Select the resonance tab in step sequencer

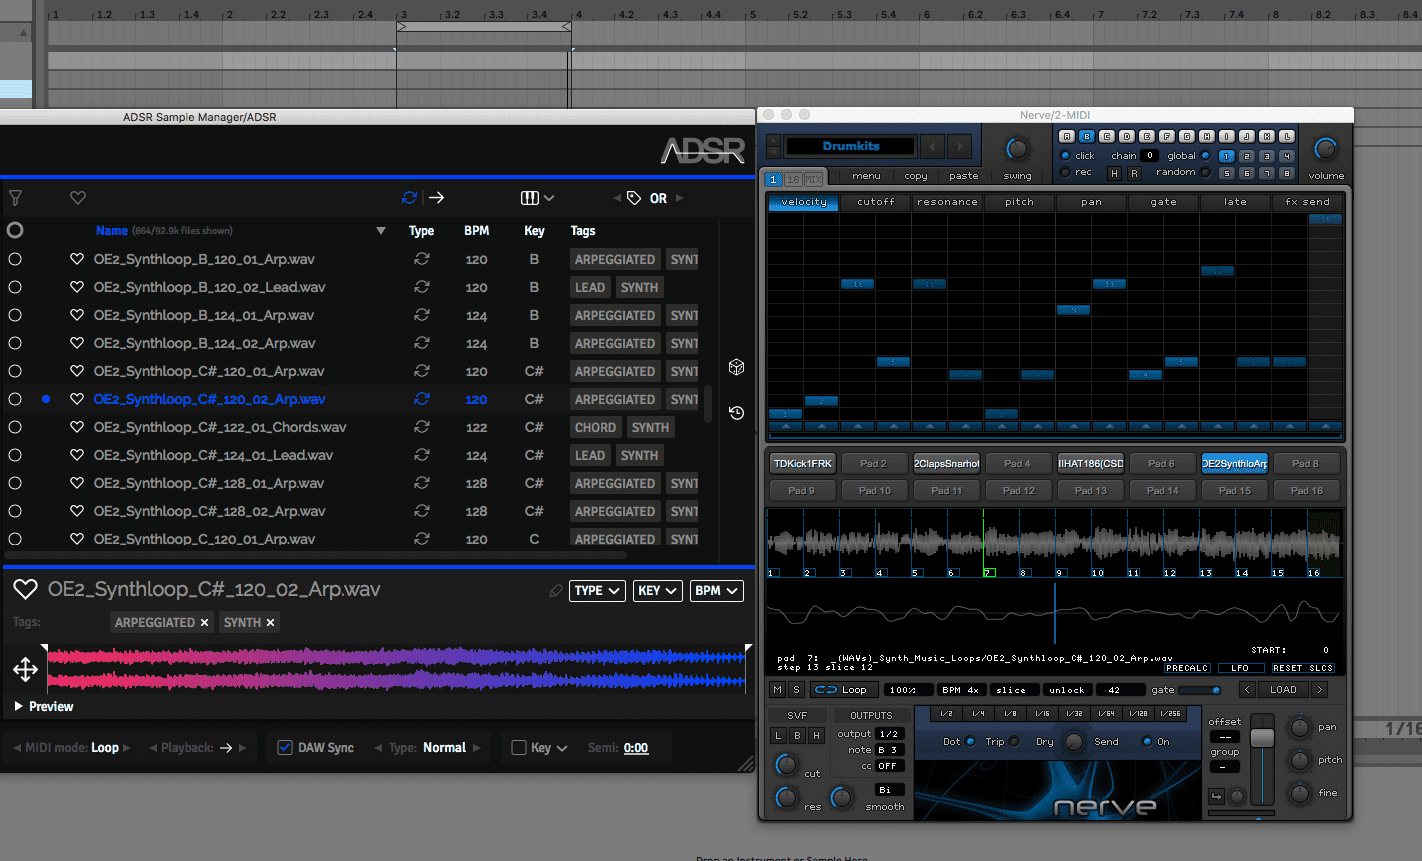click(947, 202)
